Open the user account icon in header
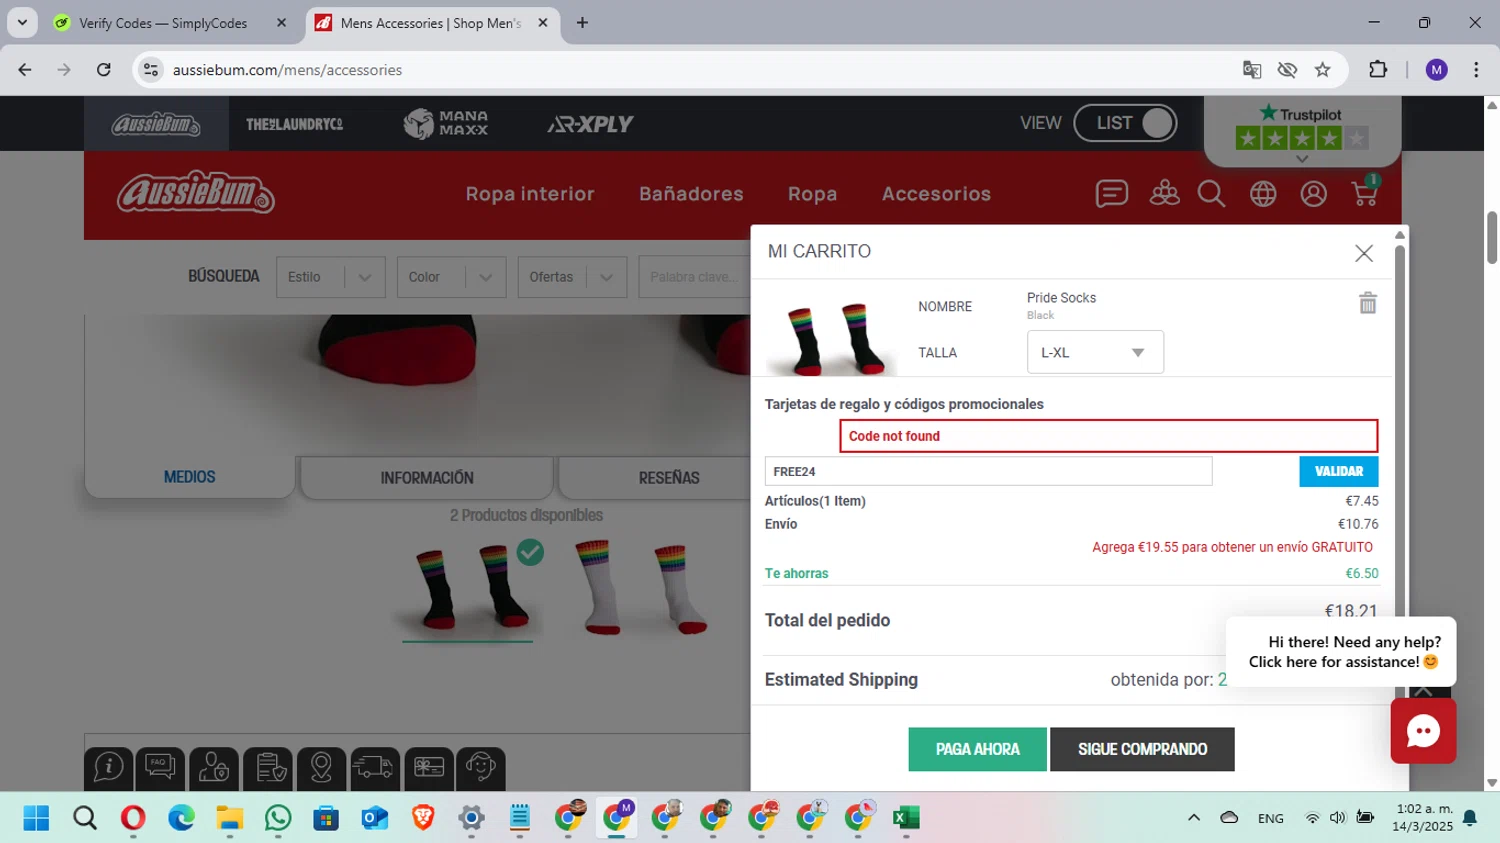 pos(1314,194)
